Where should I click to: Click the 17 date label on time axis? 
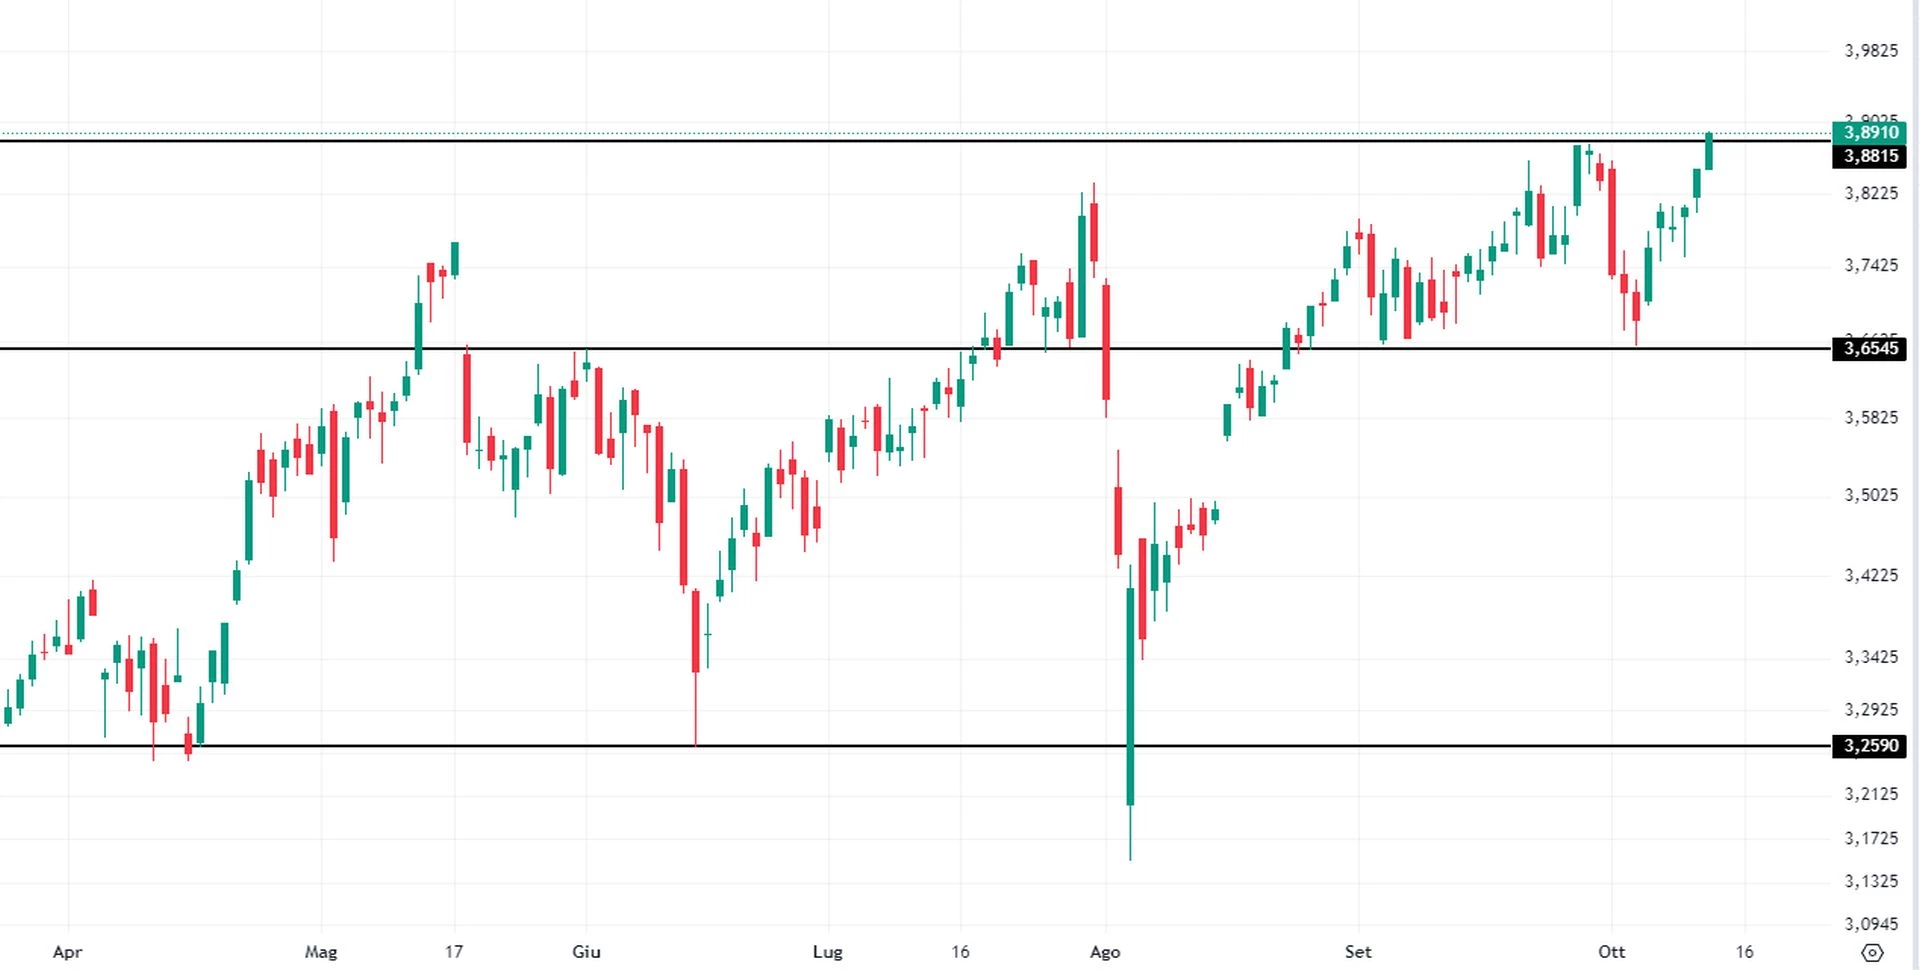454,952
